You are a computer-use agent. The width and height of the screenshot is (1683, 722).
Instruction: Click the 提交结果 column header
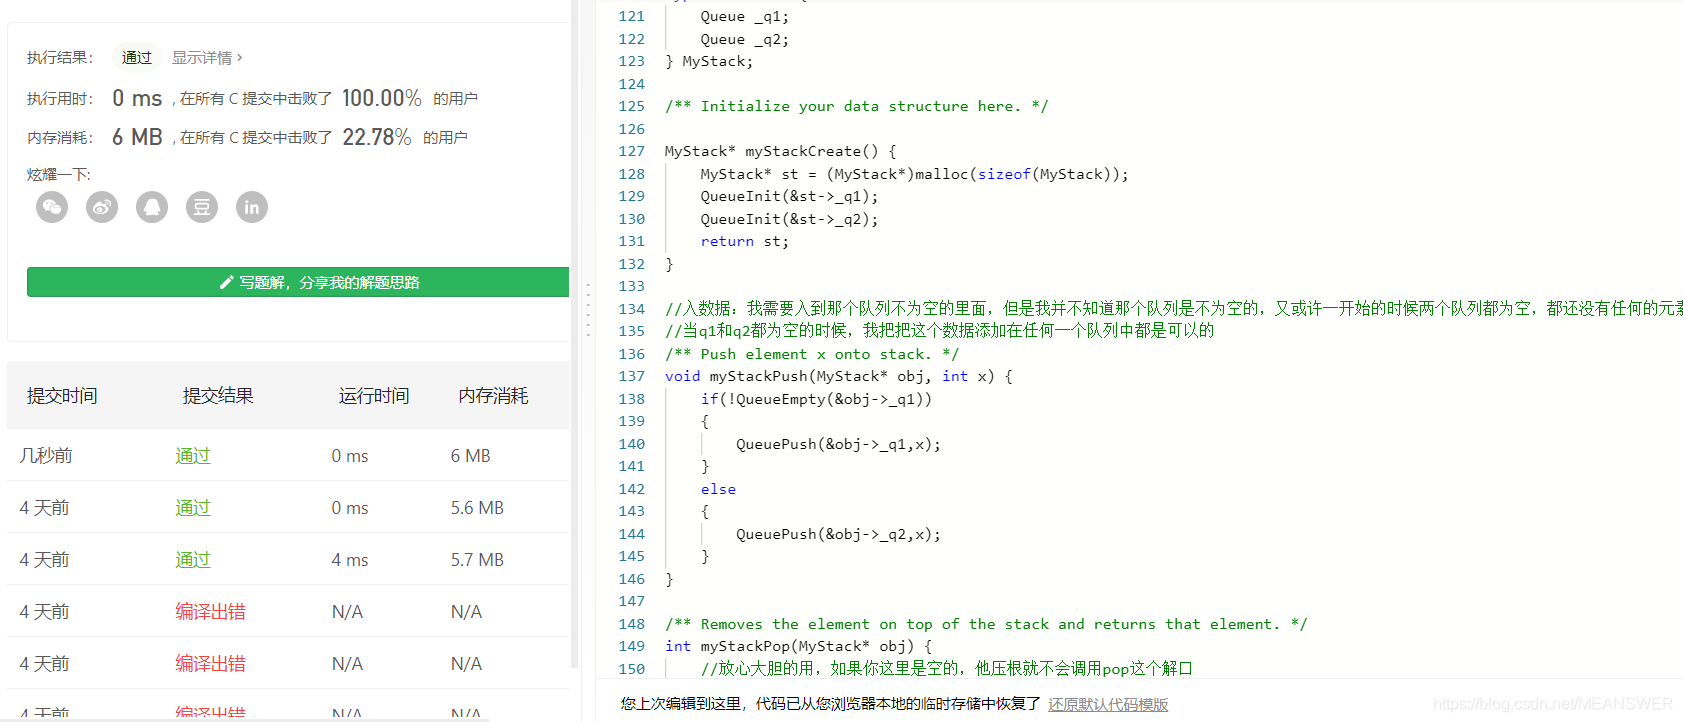218,396
